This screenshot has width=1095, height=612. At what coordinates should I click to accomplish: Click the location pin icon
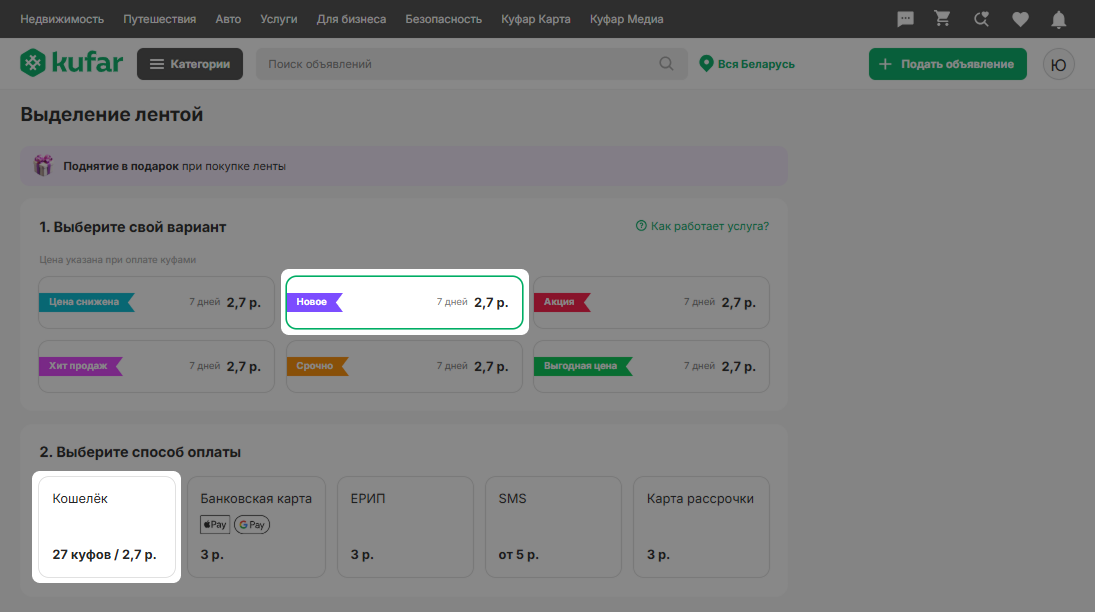click(x=706, y=64)
